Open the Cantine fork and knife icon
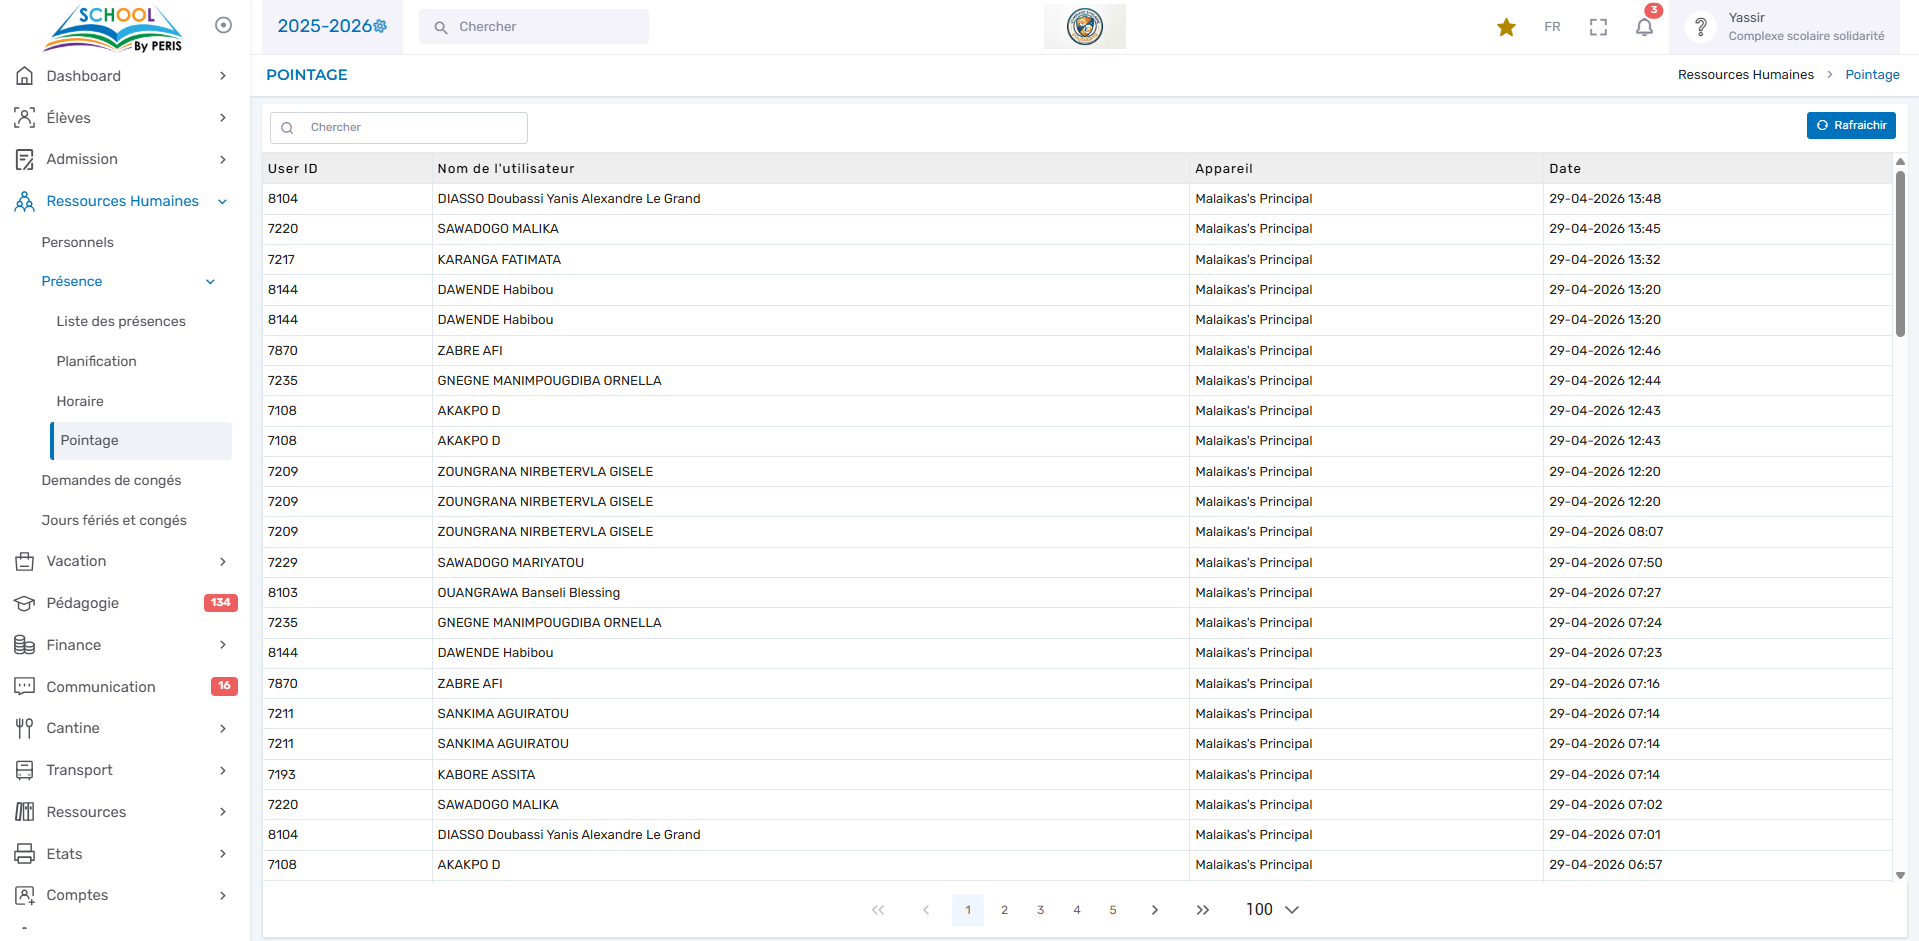The image size is (1919, 941). pos(24,728)
